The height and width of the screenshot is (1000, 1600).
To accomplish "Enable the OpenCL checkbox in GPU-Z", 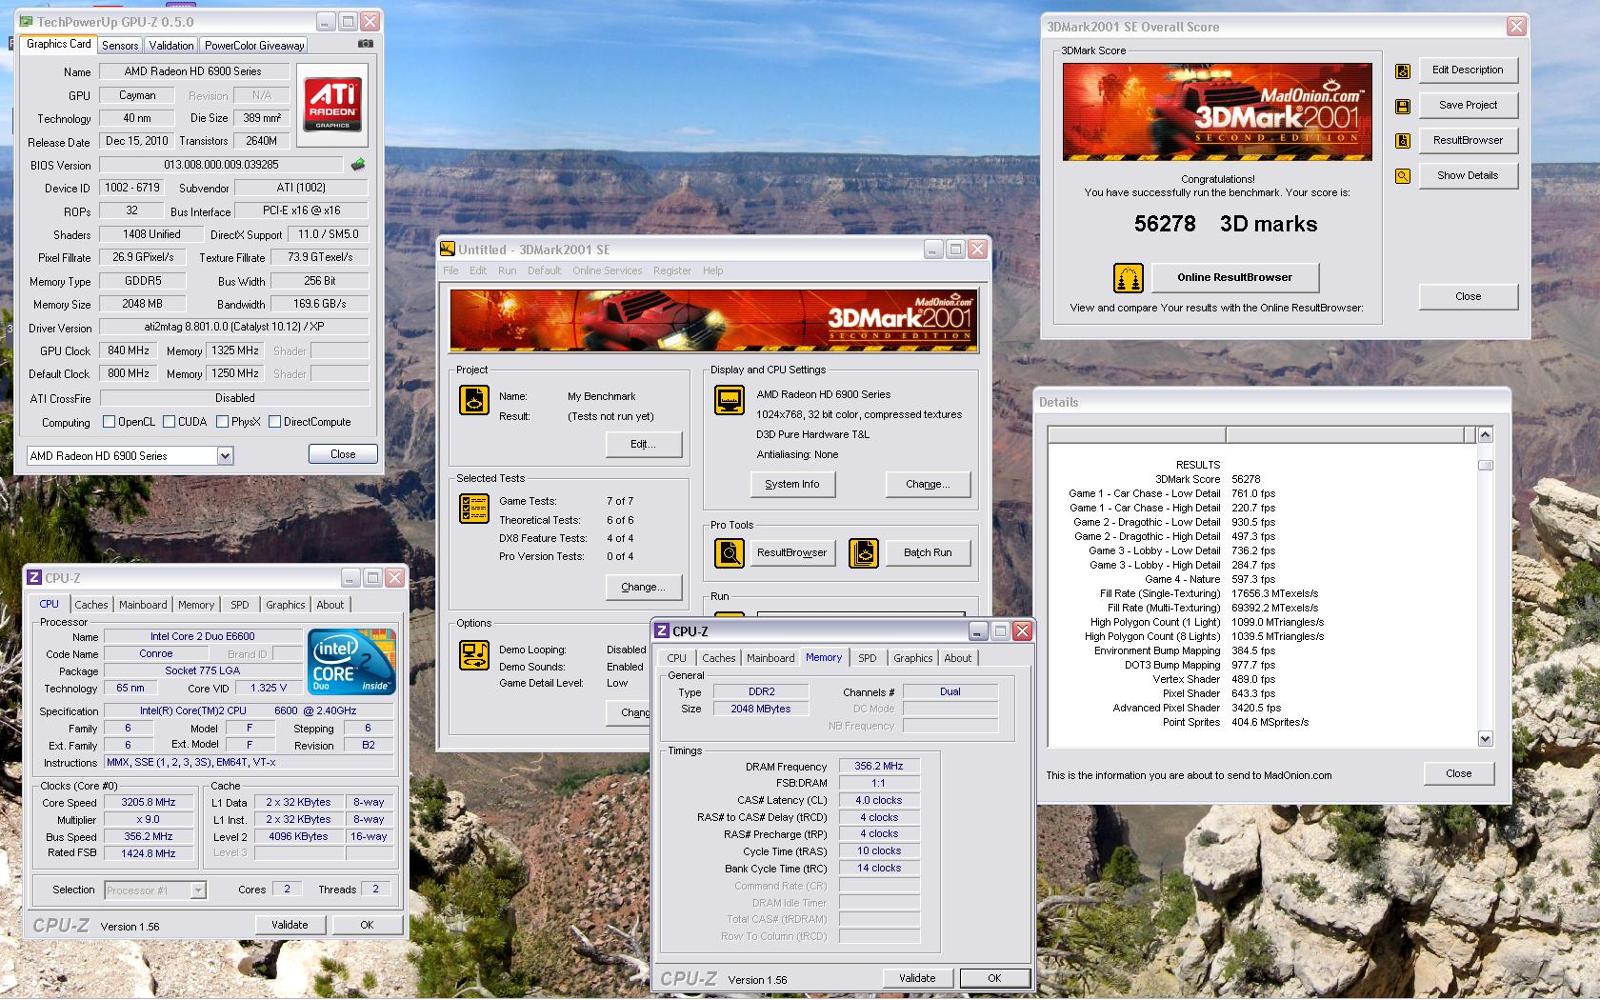I will pyautogui.click(x=109, y=422).
